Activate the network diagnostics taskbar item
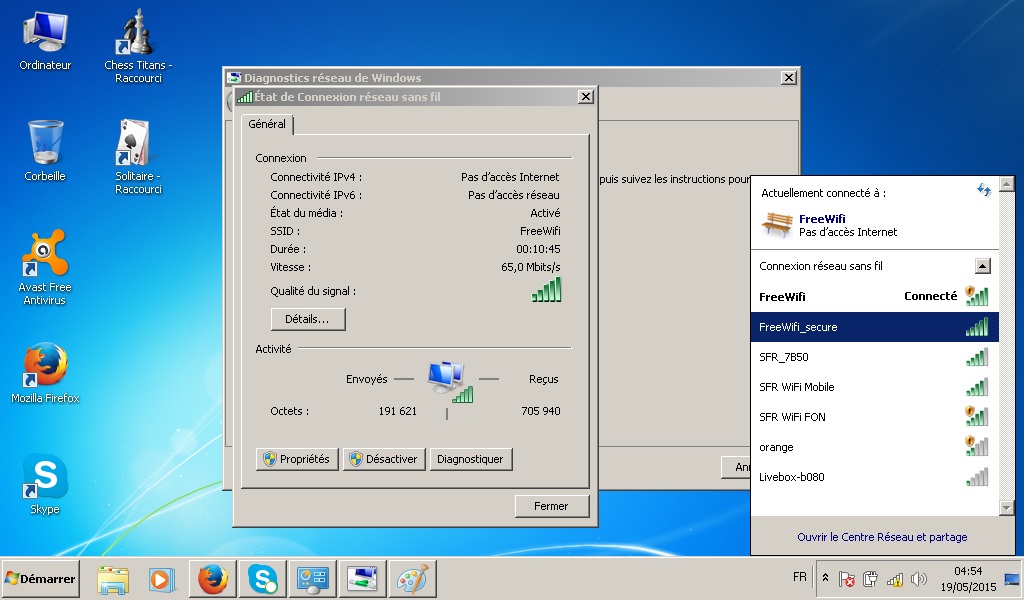 (x=362, y=579)
